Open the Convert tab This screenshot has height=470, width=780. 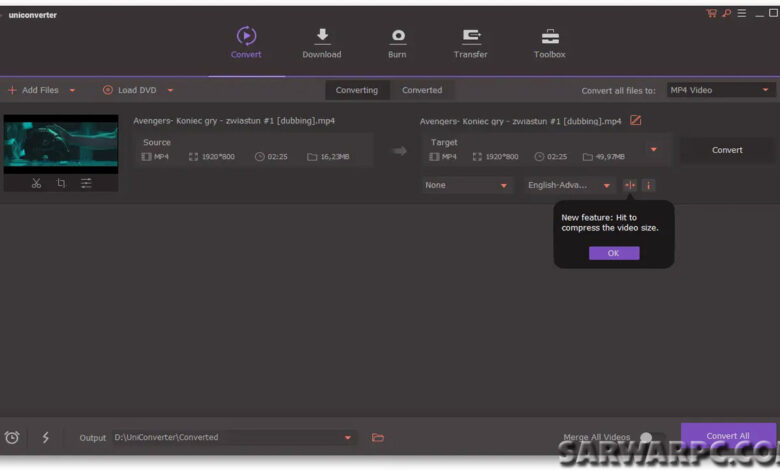point(246,43)
